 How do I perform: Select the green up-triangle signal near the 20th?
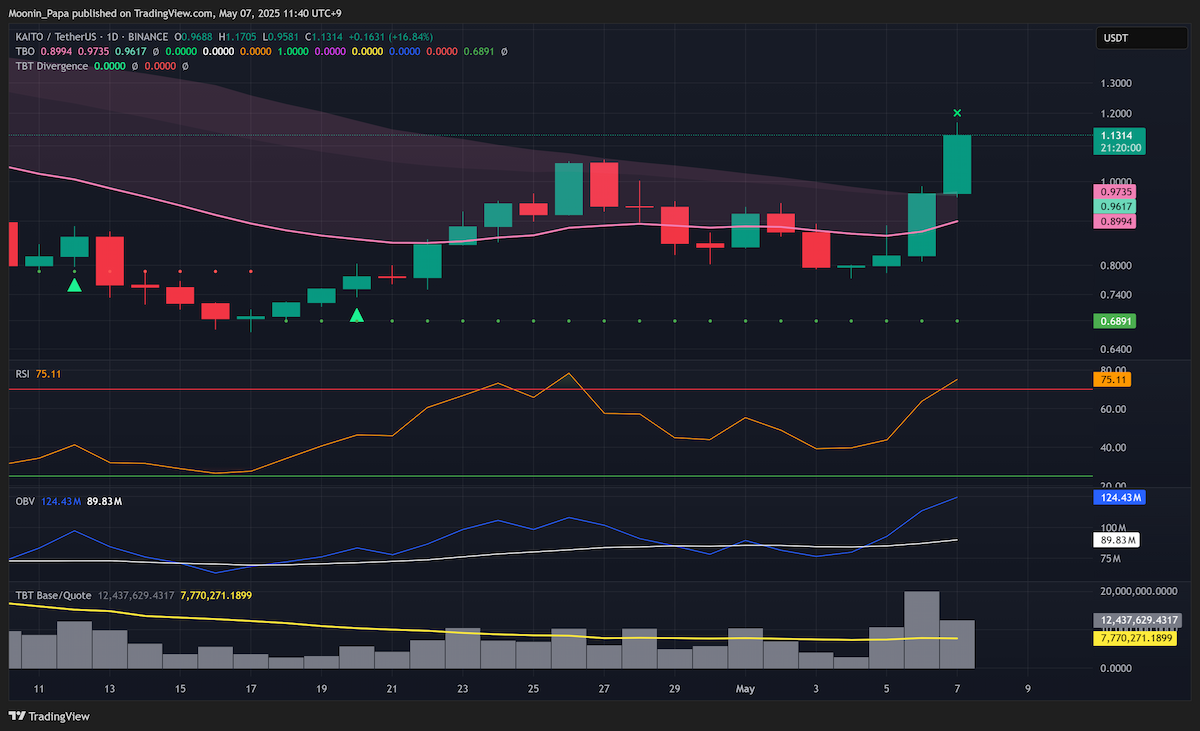tap(357, 315)
